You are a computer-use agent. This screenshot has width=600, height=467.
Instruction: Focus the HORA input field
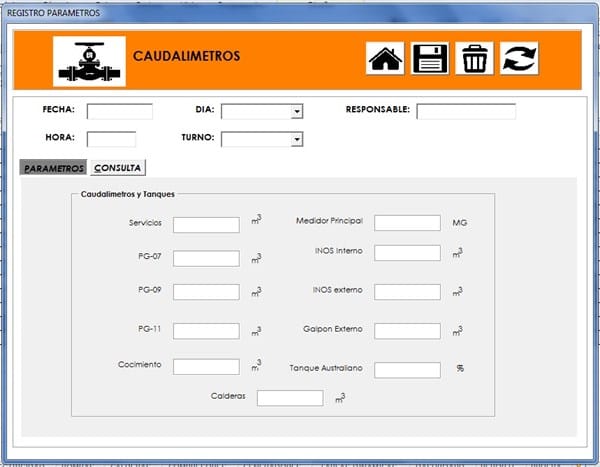pyautogui.click(x=111, y=139)
